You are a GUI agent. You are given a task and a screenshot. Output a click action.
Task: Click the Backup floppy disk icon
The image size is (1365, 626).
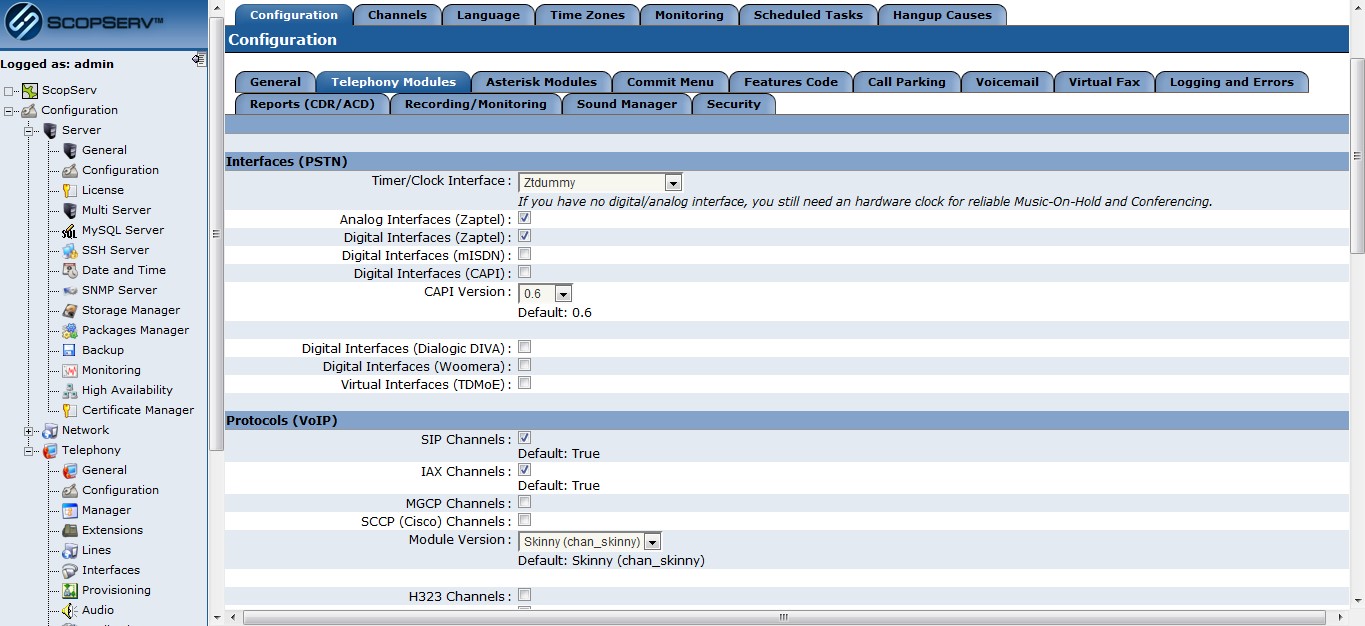[x=69, y=350]
